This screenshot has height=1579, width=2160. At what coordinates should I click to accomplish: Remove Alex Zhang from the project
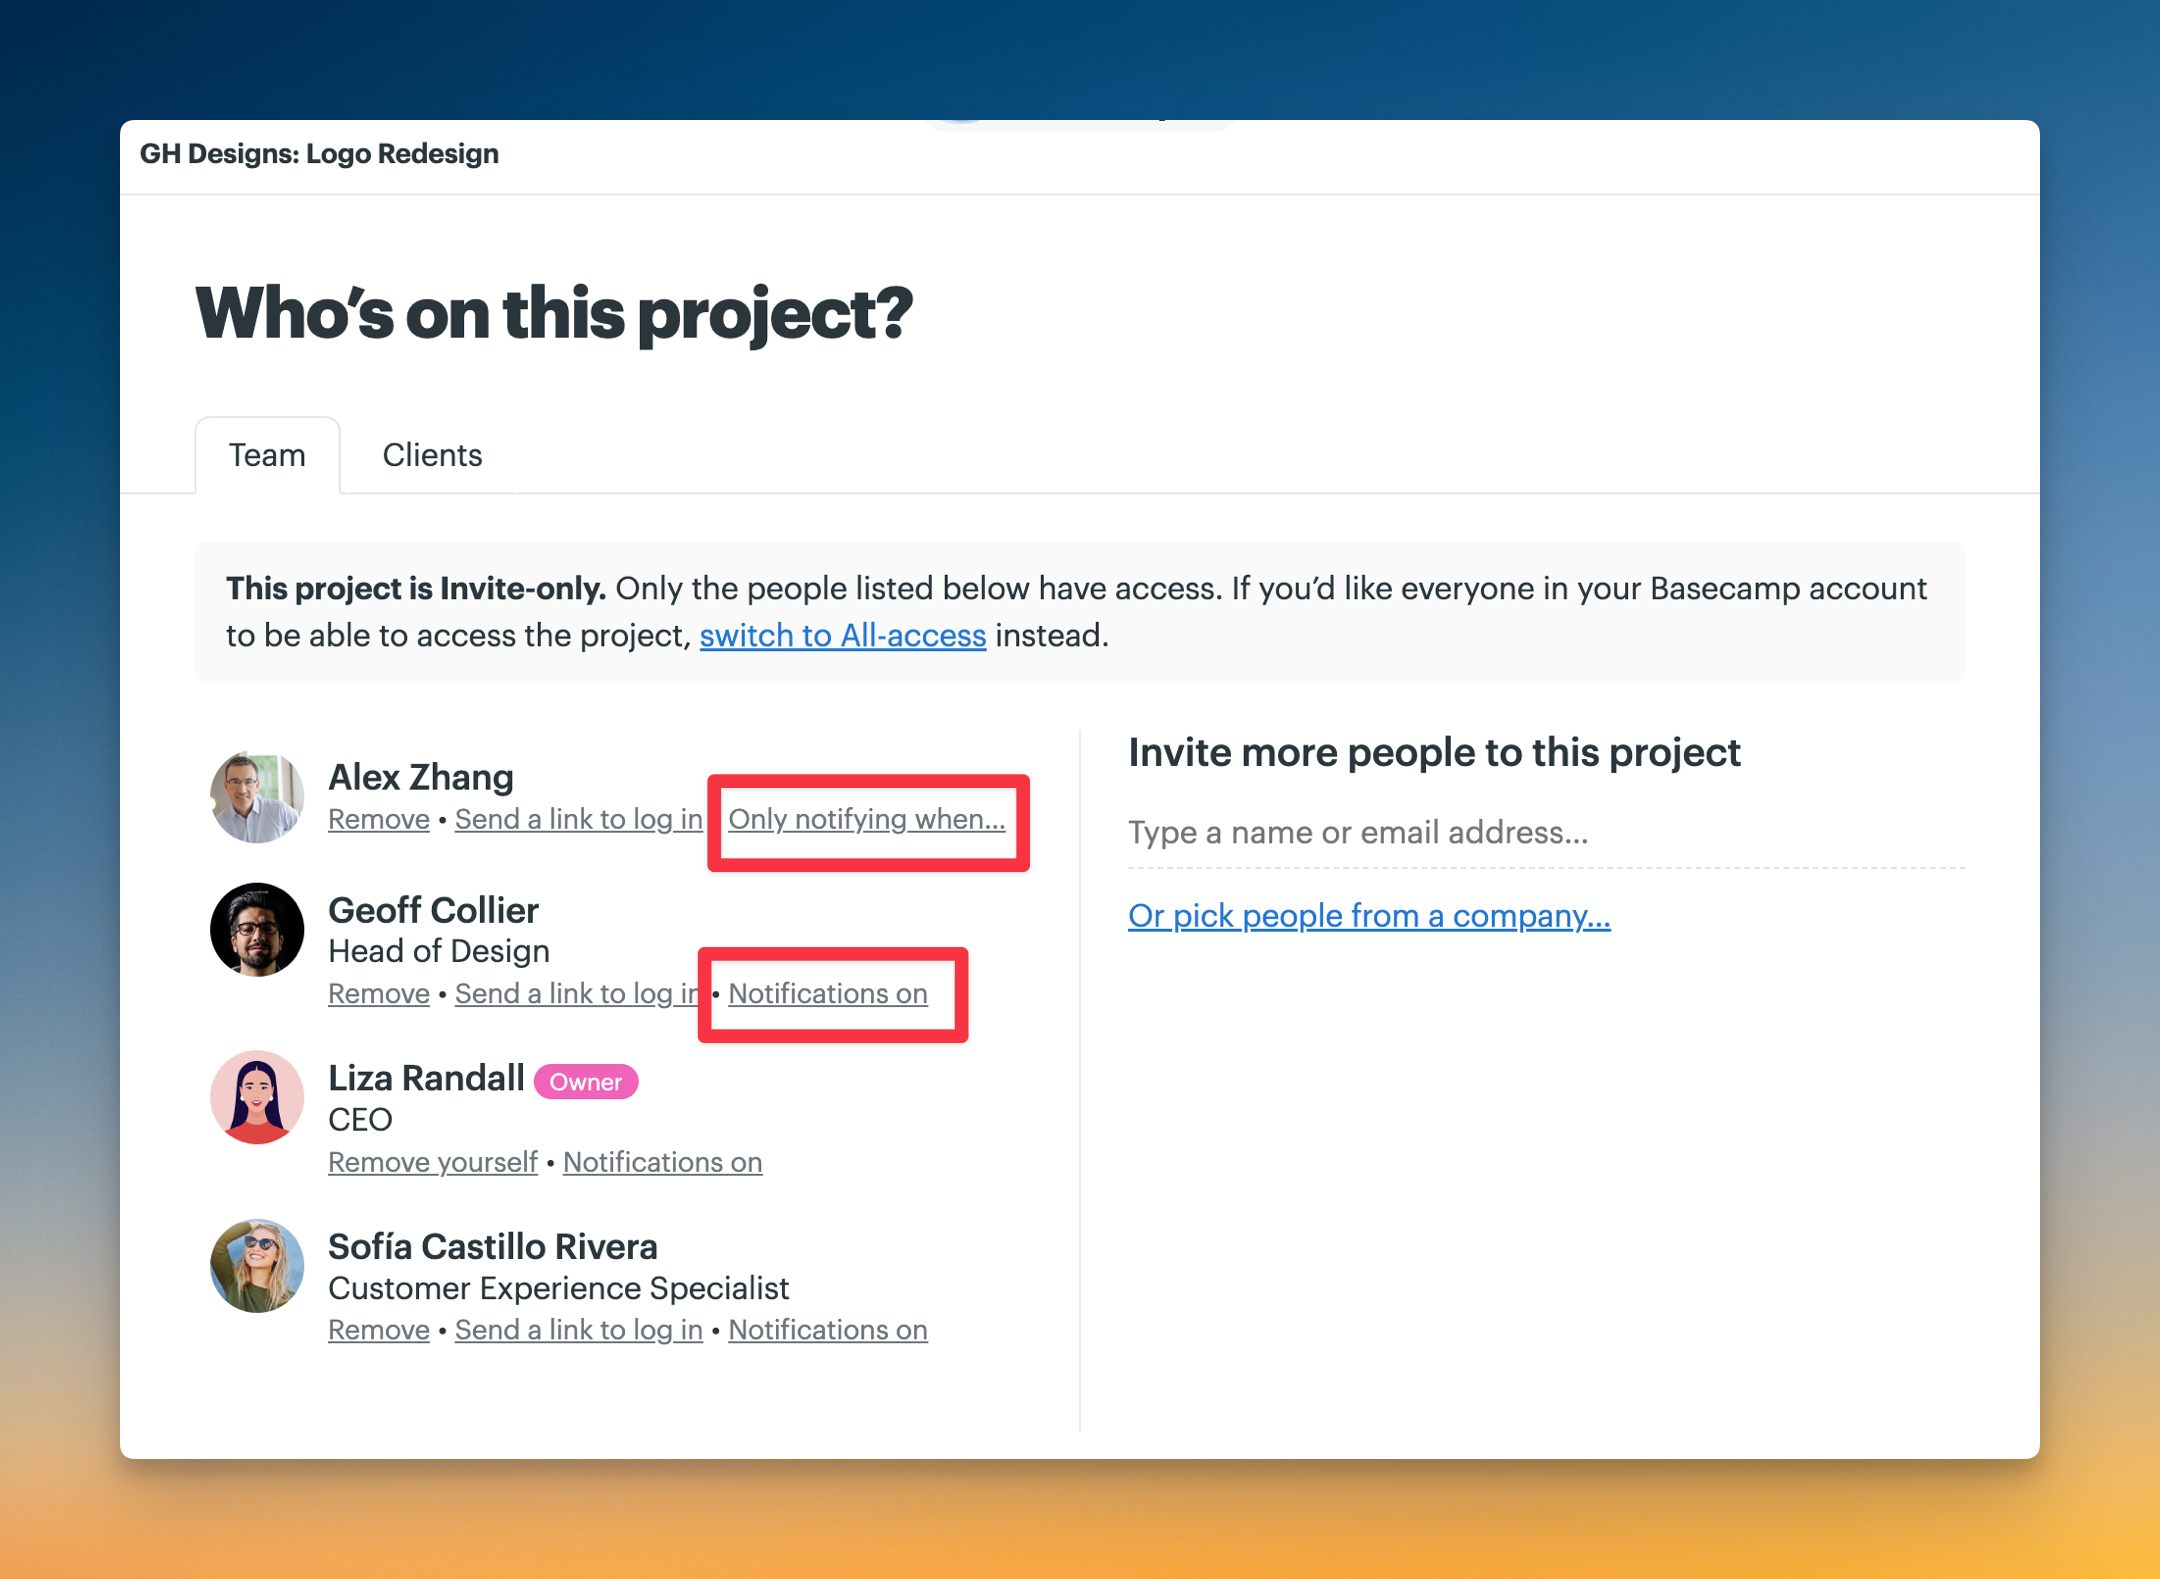378,819
